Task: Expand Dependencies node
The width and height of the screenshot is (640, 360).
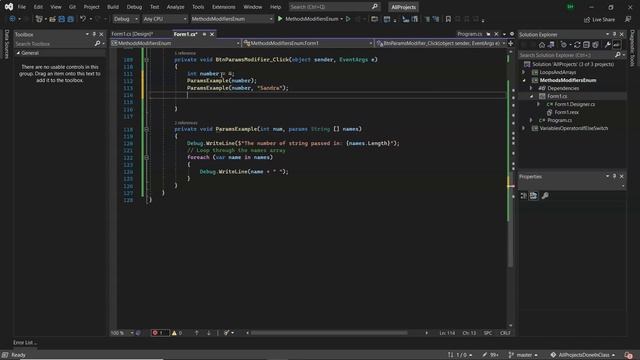Action: (x=531, y=88)
